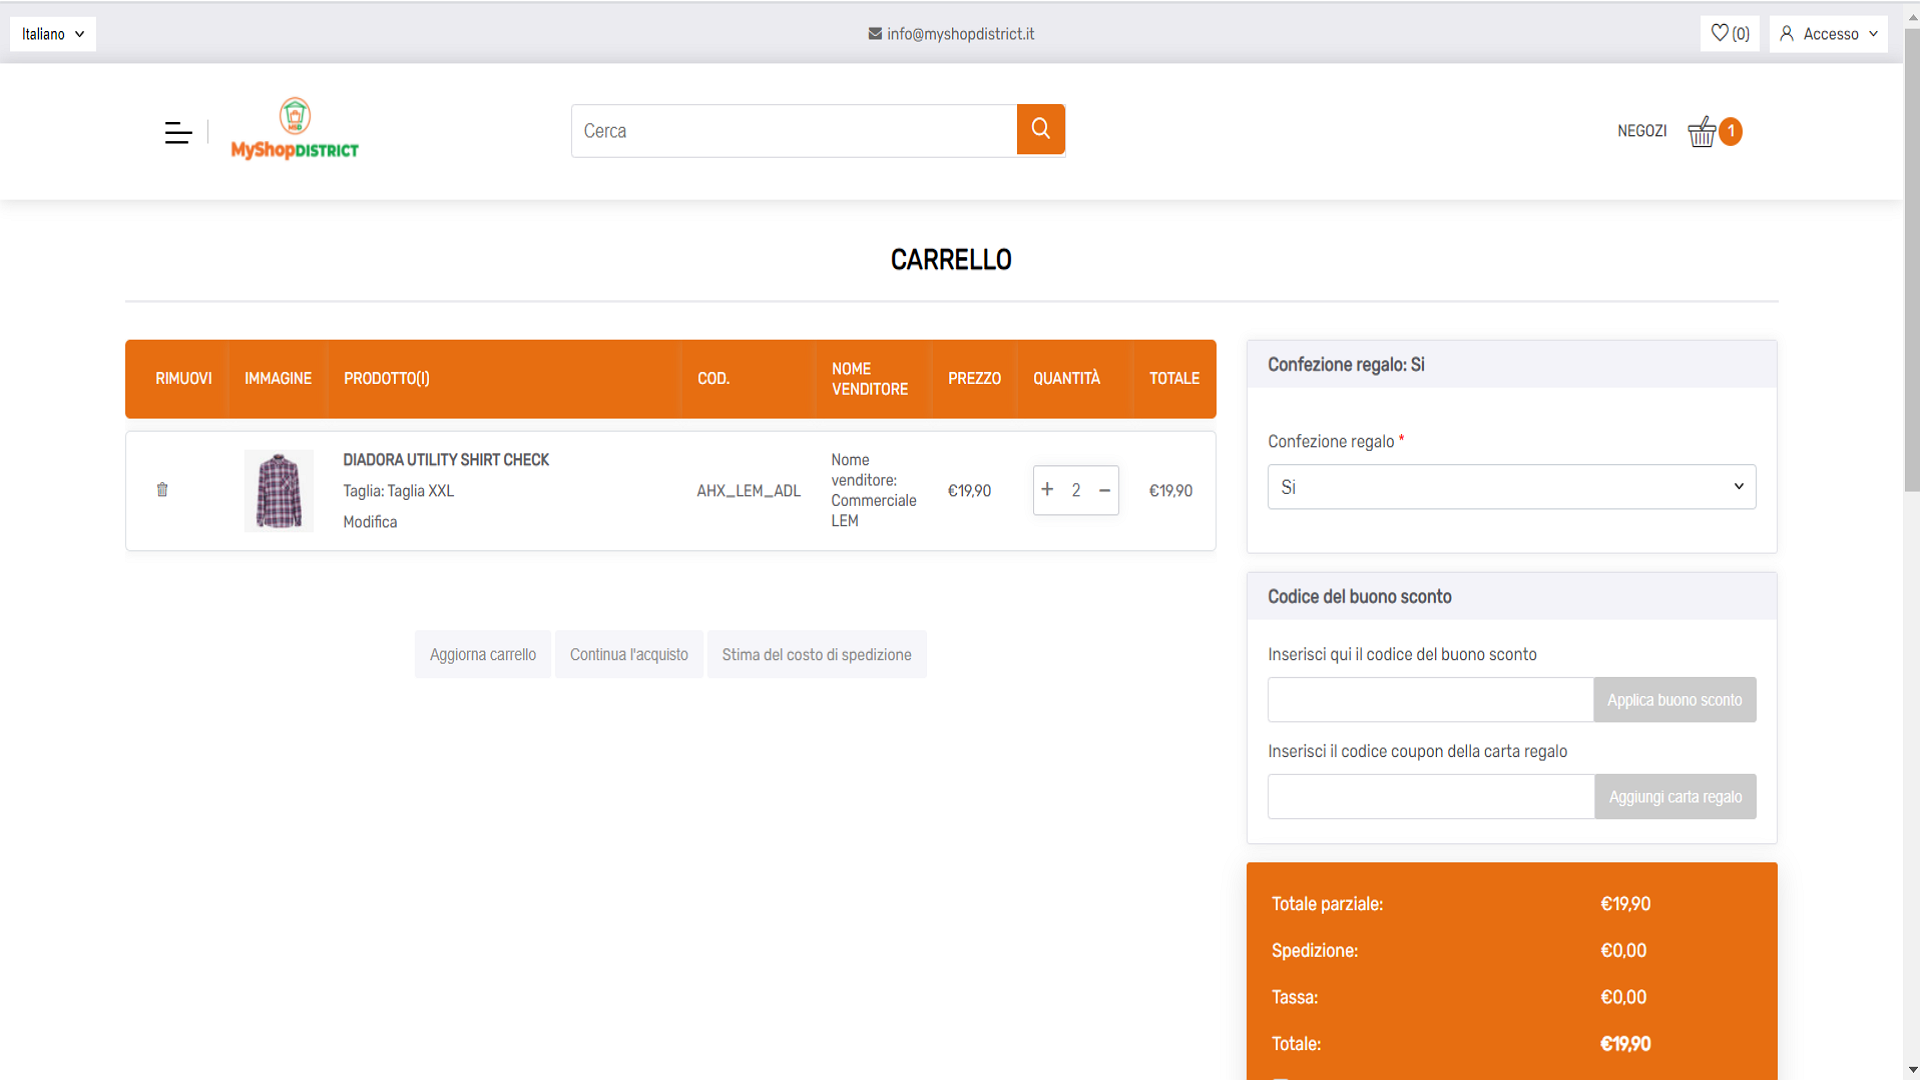Open the shopping basket icon

[x=1701, y=131]
